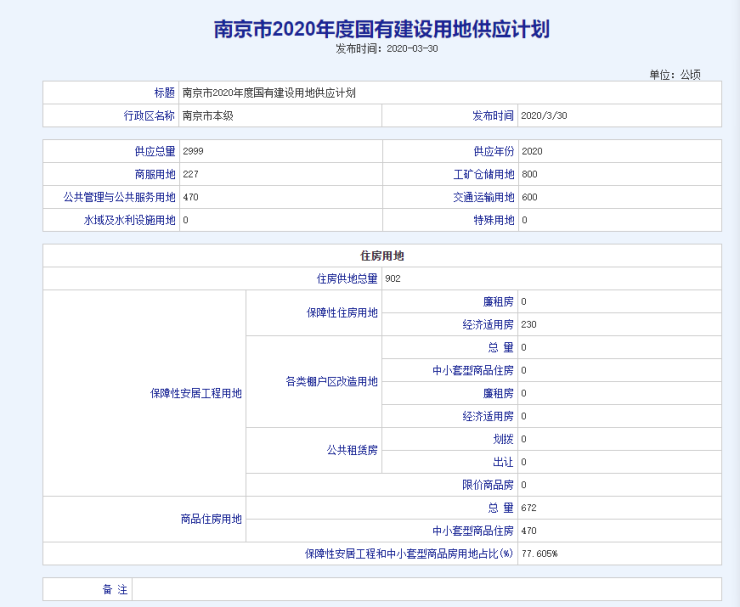Screen dimensions: 740x607
Task: Click the 廉租房 label under 各类棚户区改造用地
Action: (x=498, y=393)
